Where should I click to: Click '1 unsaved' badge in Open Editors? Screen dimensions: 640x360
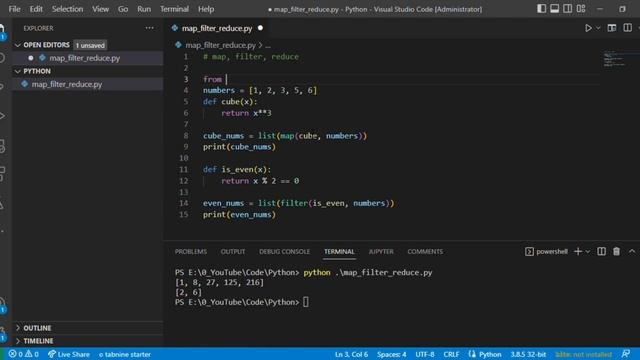[90, 45]
